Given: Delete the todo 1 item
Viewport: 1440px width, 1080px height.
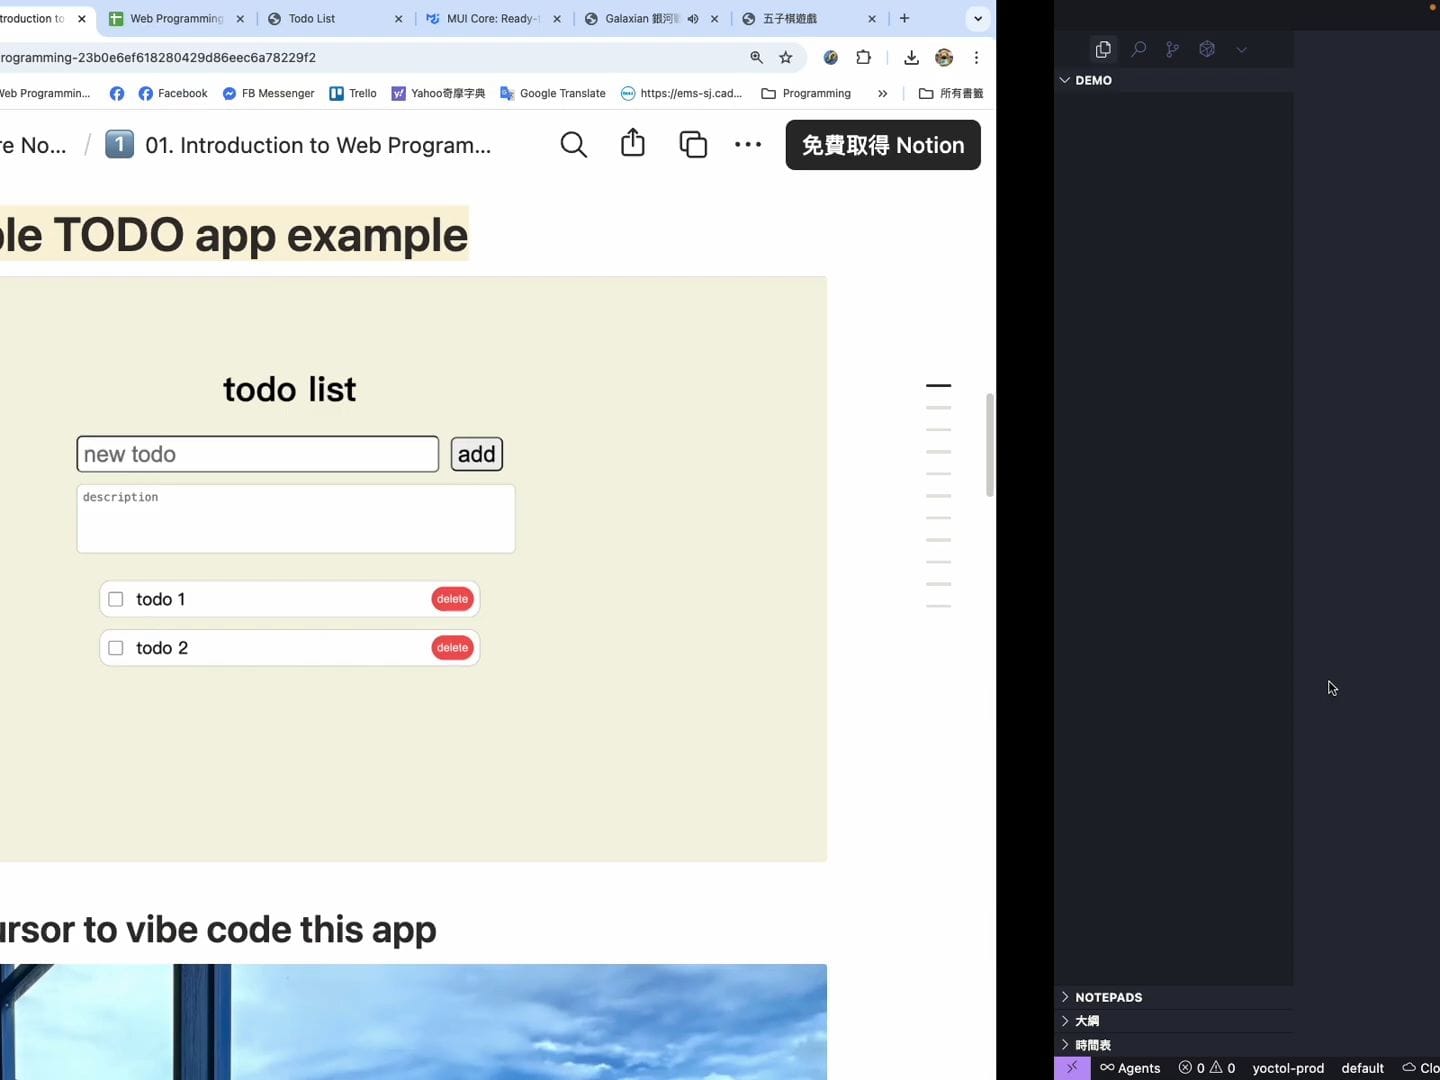Looking at the screenshot, I should [x=452, y=599].
